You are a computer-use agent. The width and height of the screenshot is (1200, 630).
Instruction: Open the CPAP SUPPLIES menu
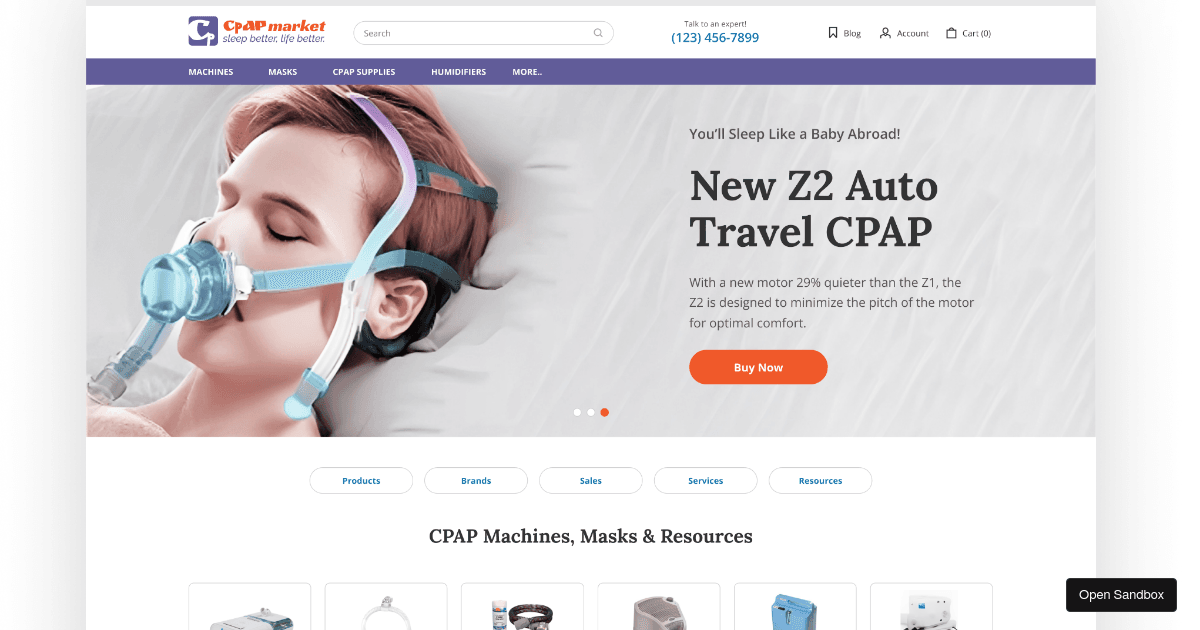(x=364, y=72)
